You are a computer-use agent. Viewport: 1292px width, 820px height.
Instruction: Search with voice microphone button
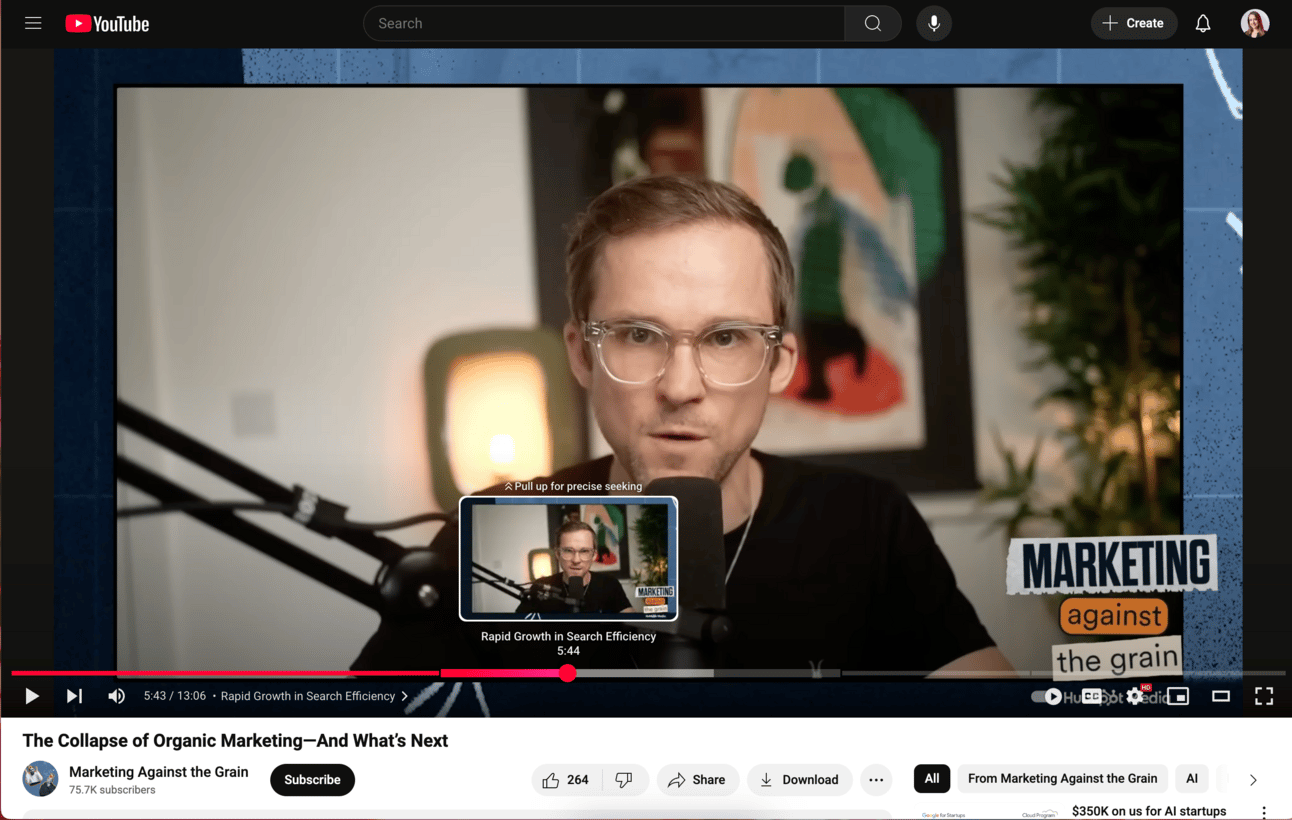click(x=934, y=23)
